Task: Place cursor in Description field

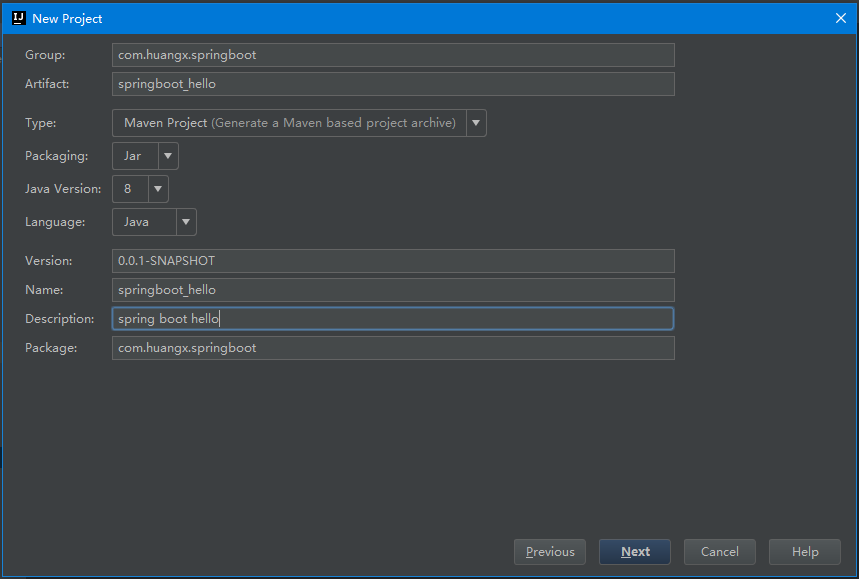Action: click(x=393, y=319)
